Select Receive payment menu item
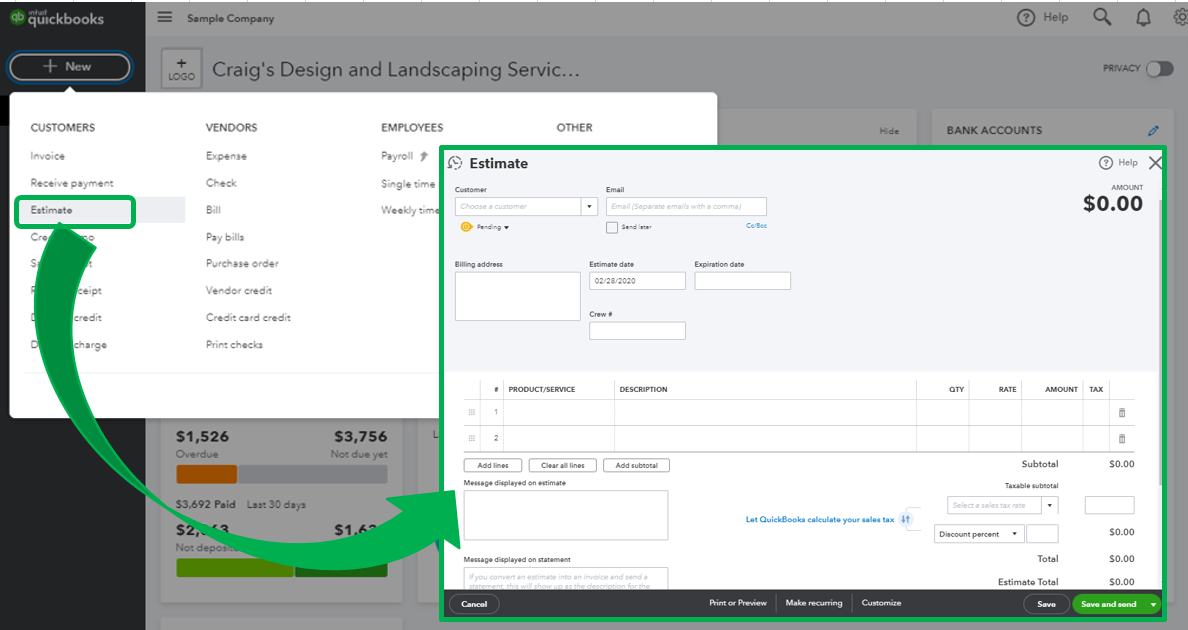 click(x=72, y=183)
